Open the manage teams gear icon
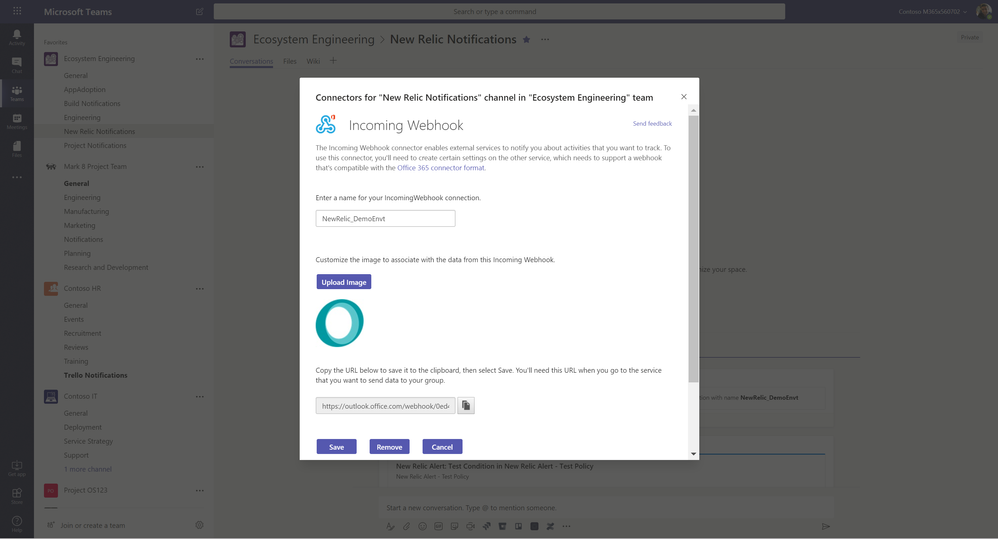998x539 pixels. pos(199,525)
